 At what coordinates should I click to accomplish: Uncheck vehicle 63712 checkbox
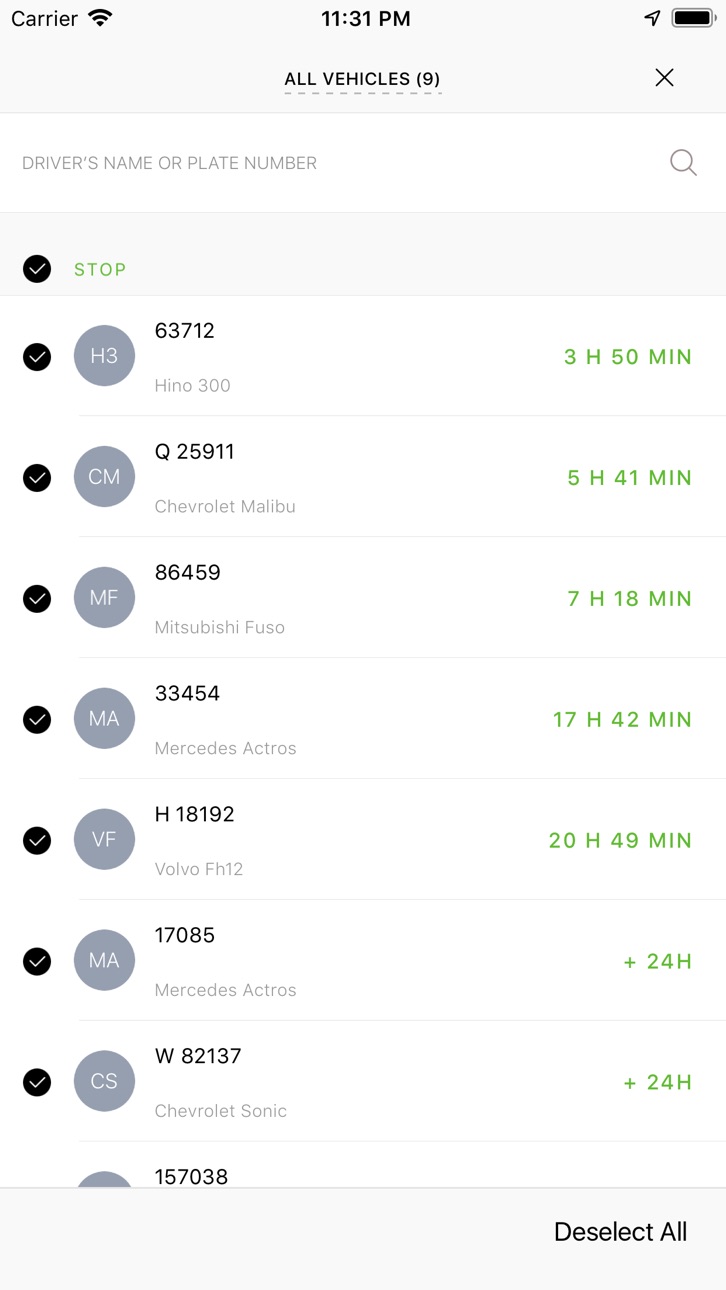pos(37,357)
